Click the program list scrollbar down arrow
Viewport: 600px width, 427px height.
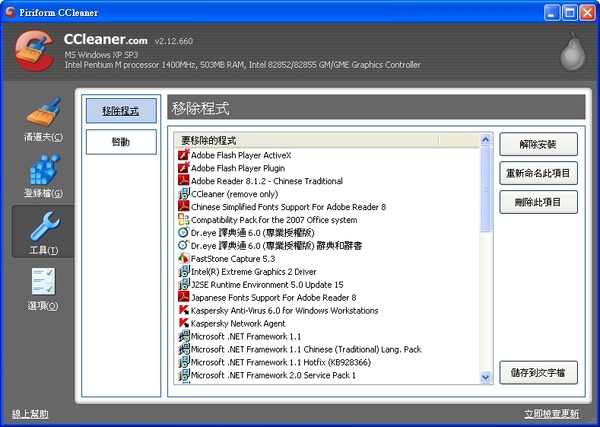(485, 377)
